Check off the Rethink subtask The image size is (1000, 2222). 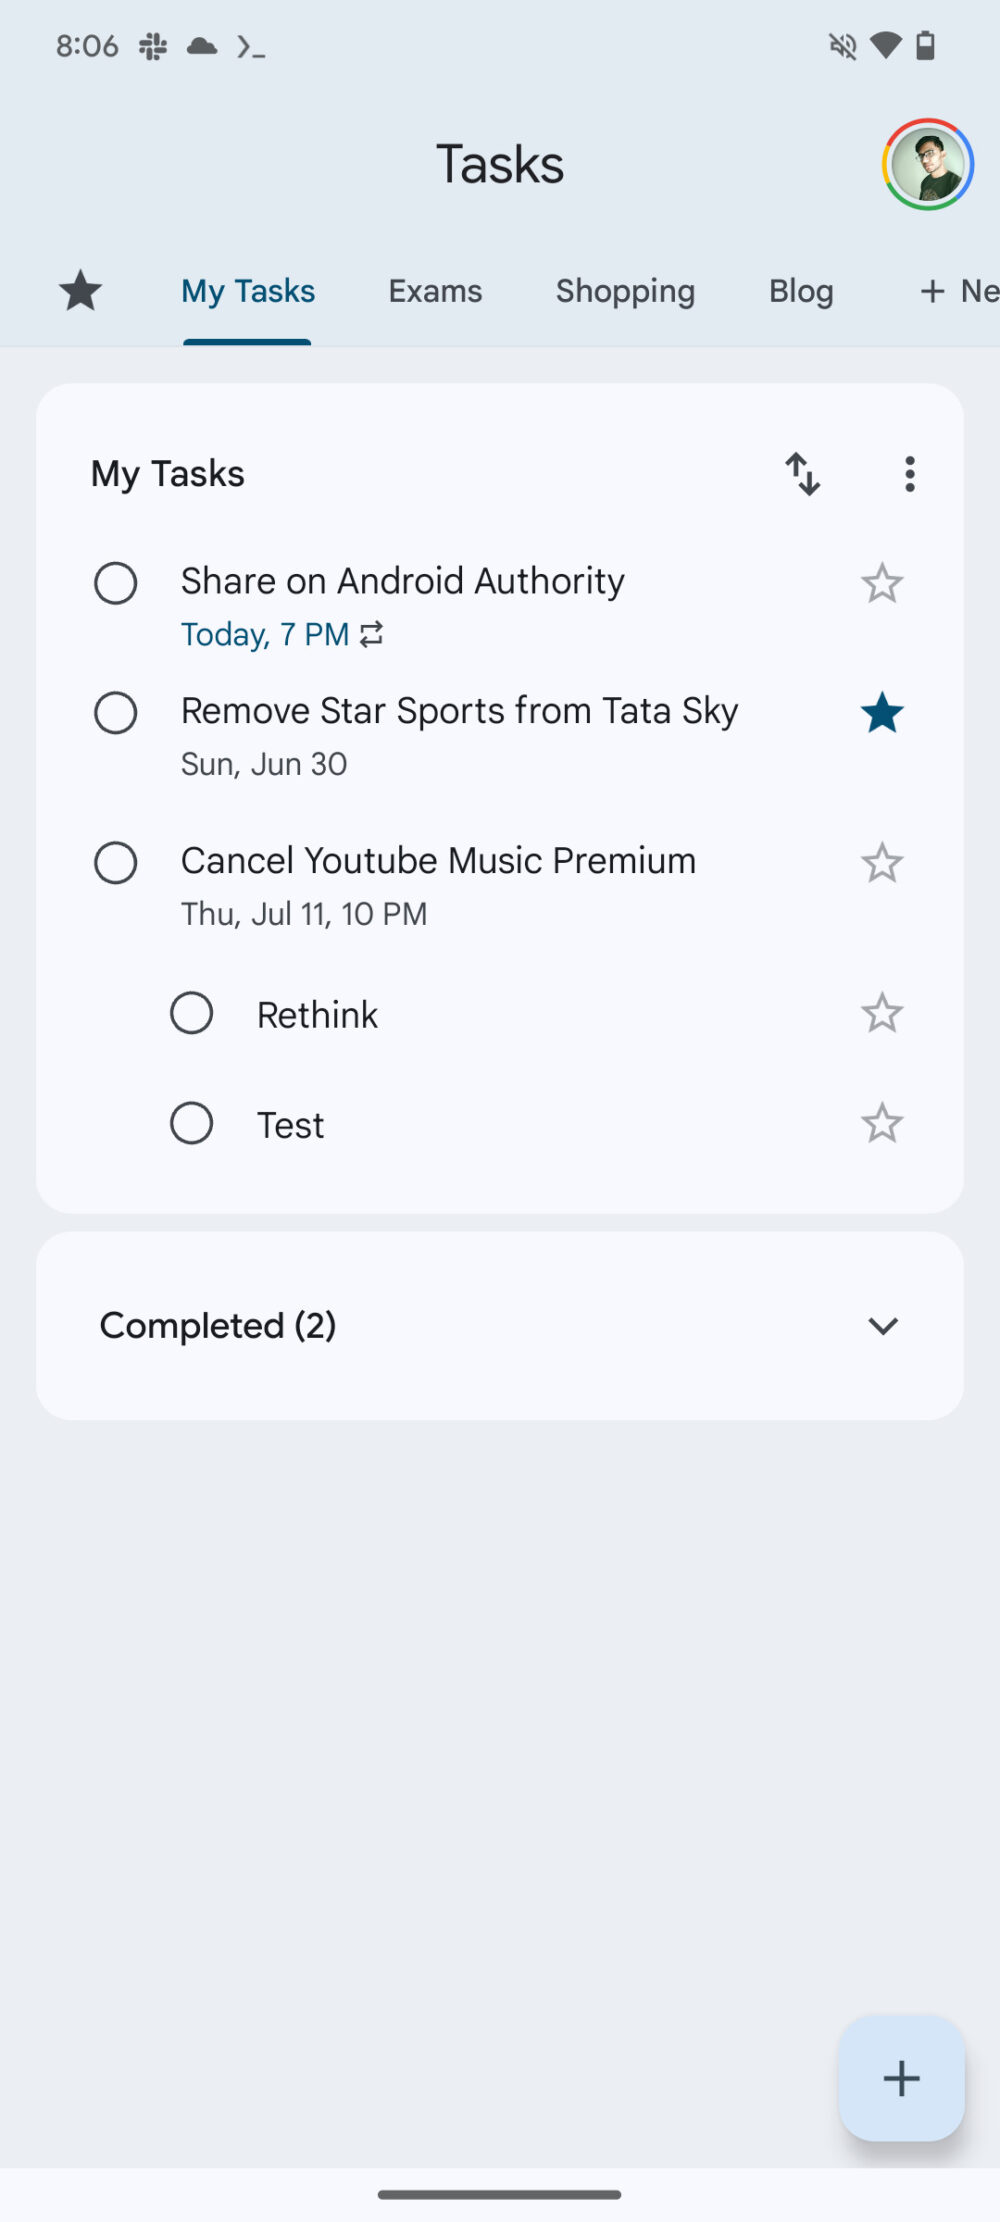click(191, 1014)
